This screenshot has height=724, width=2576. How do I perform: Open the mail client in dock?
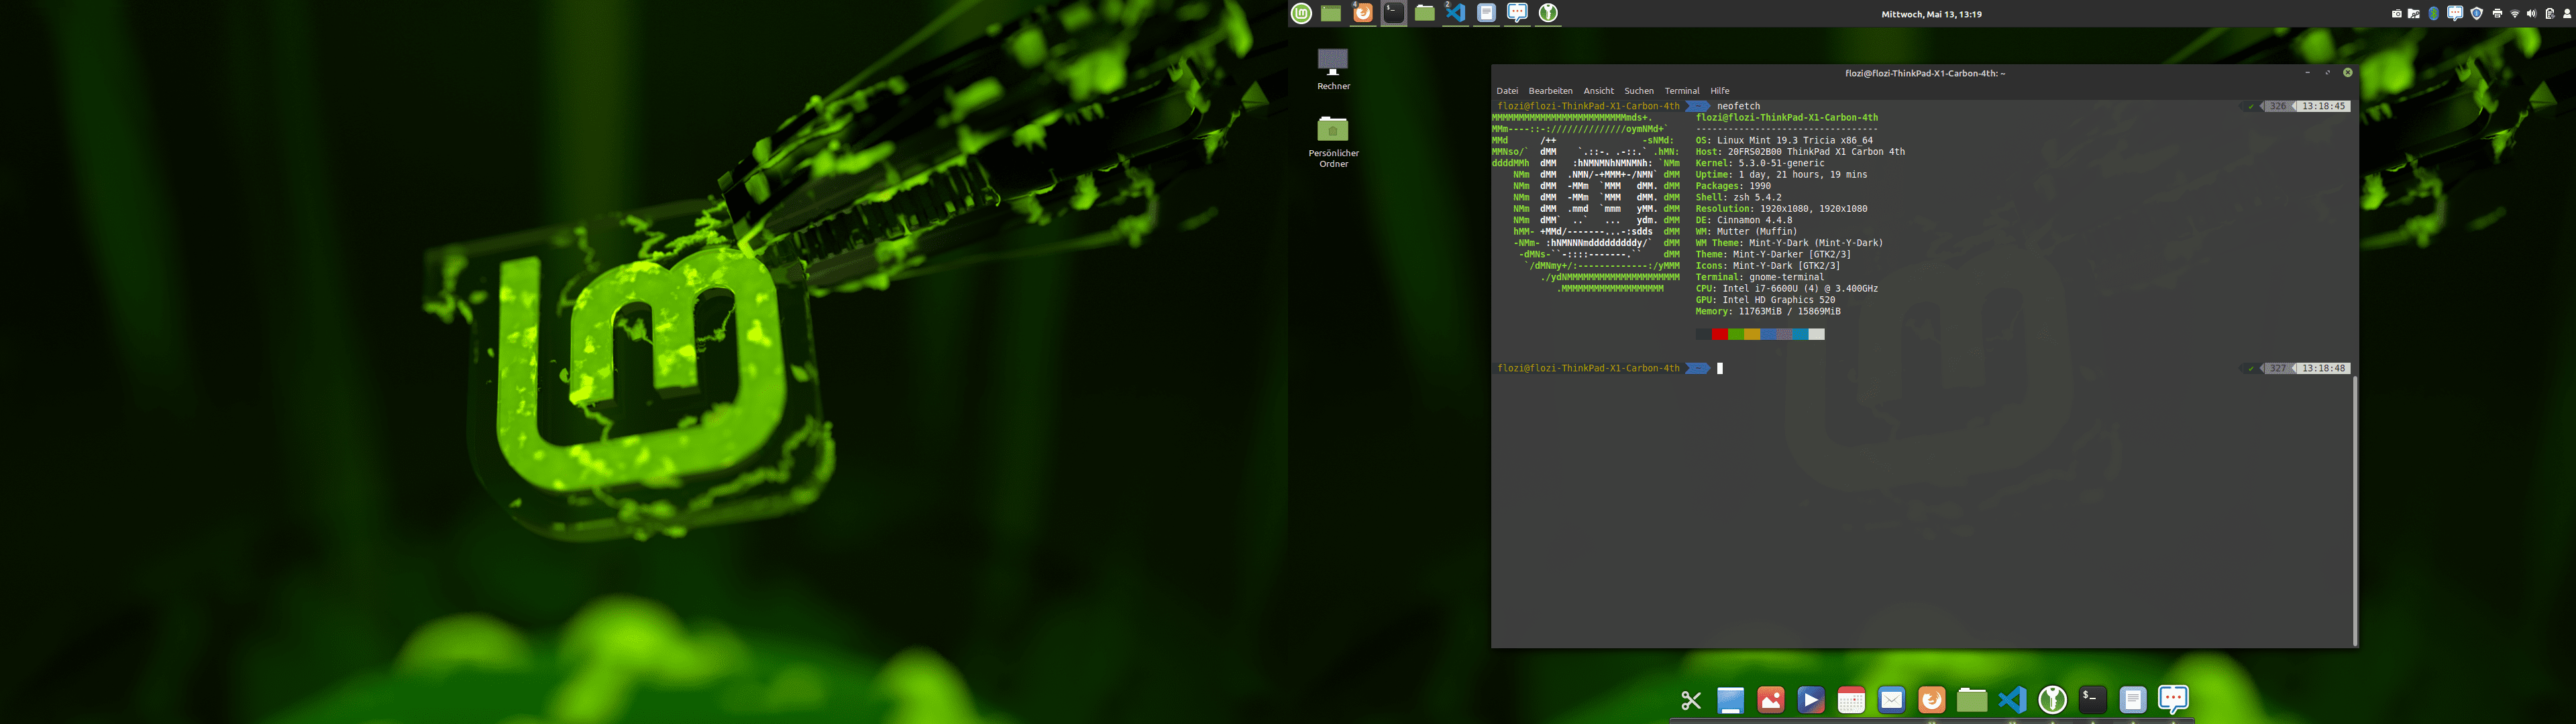tap(1891, 700)
